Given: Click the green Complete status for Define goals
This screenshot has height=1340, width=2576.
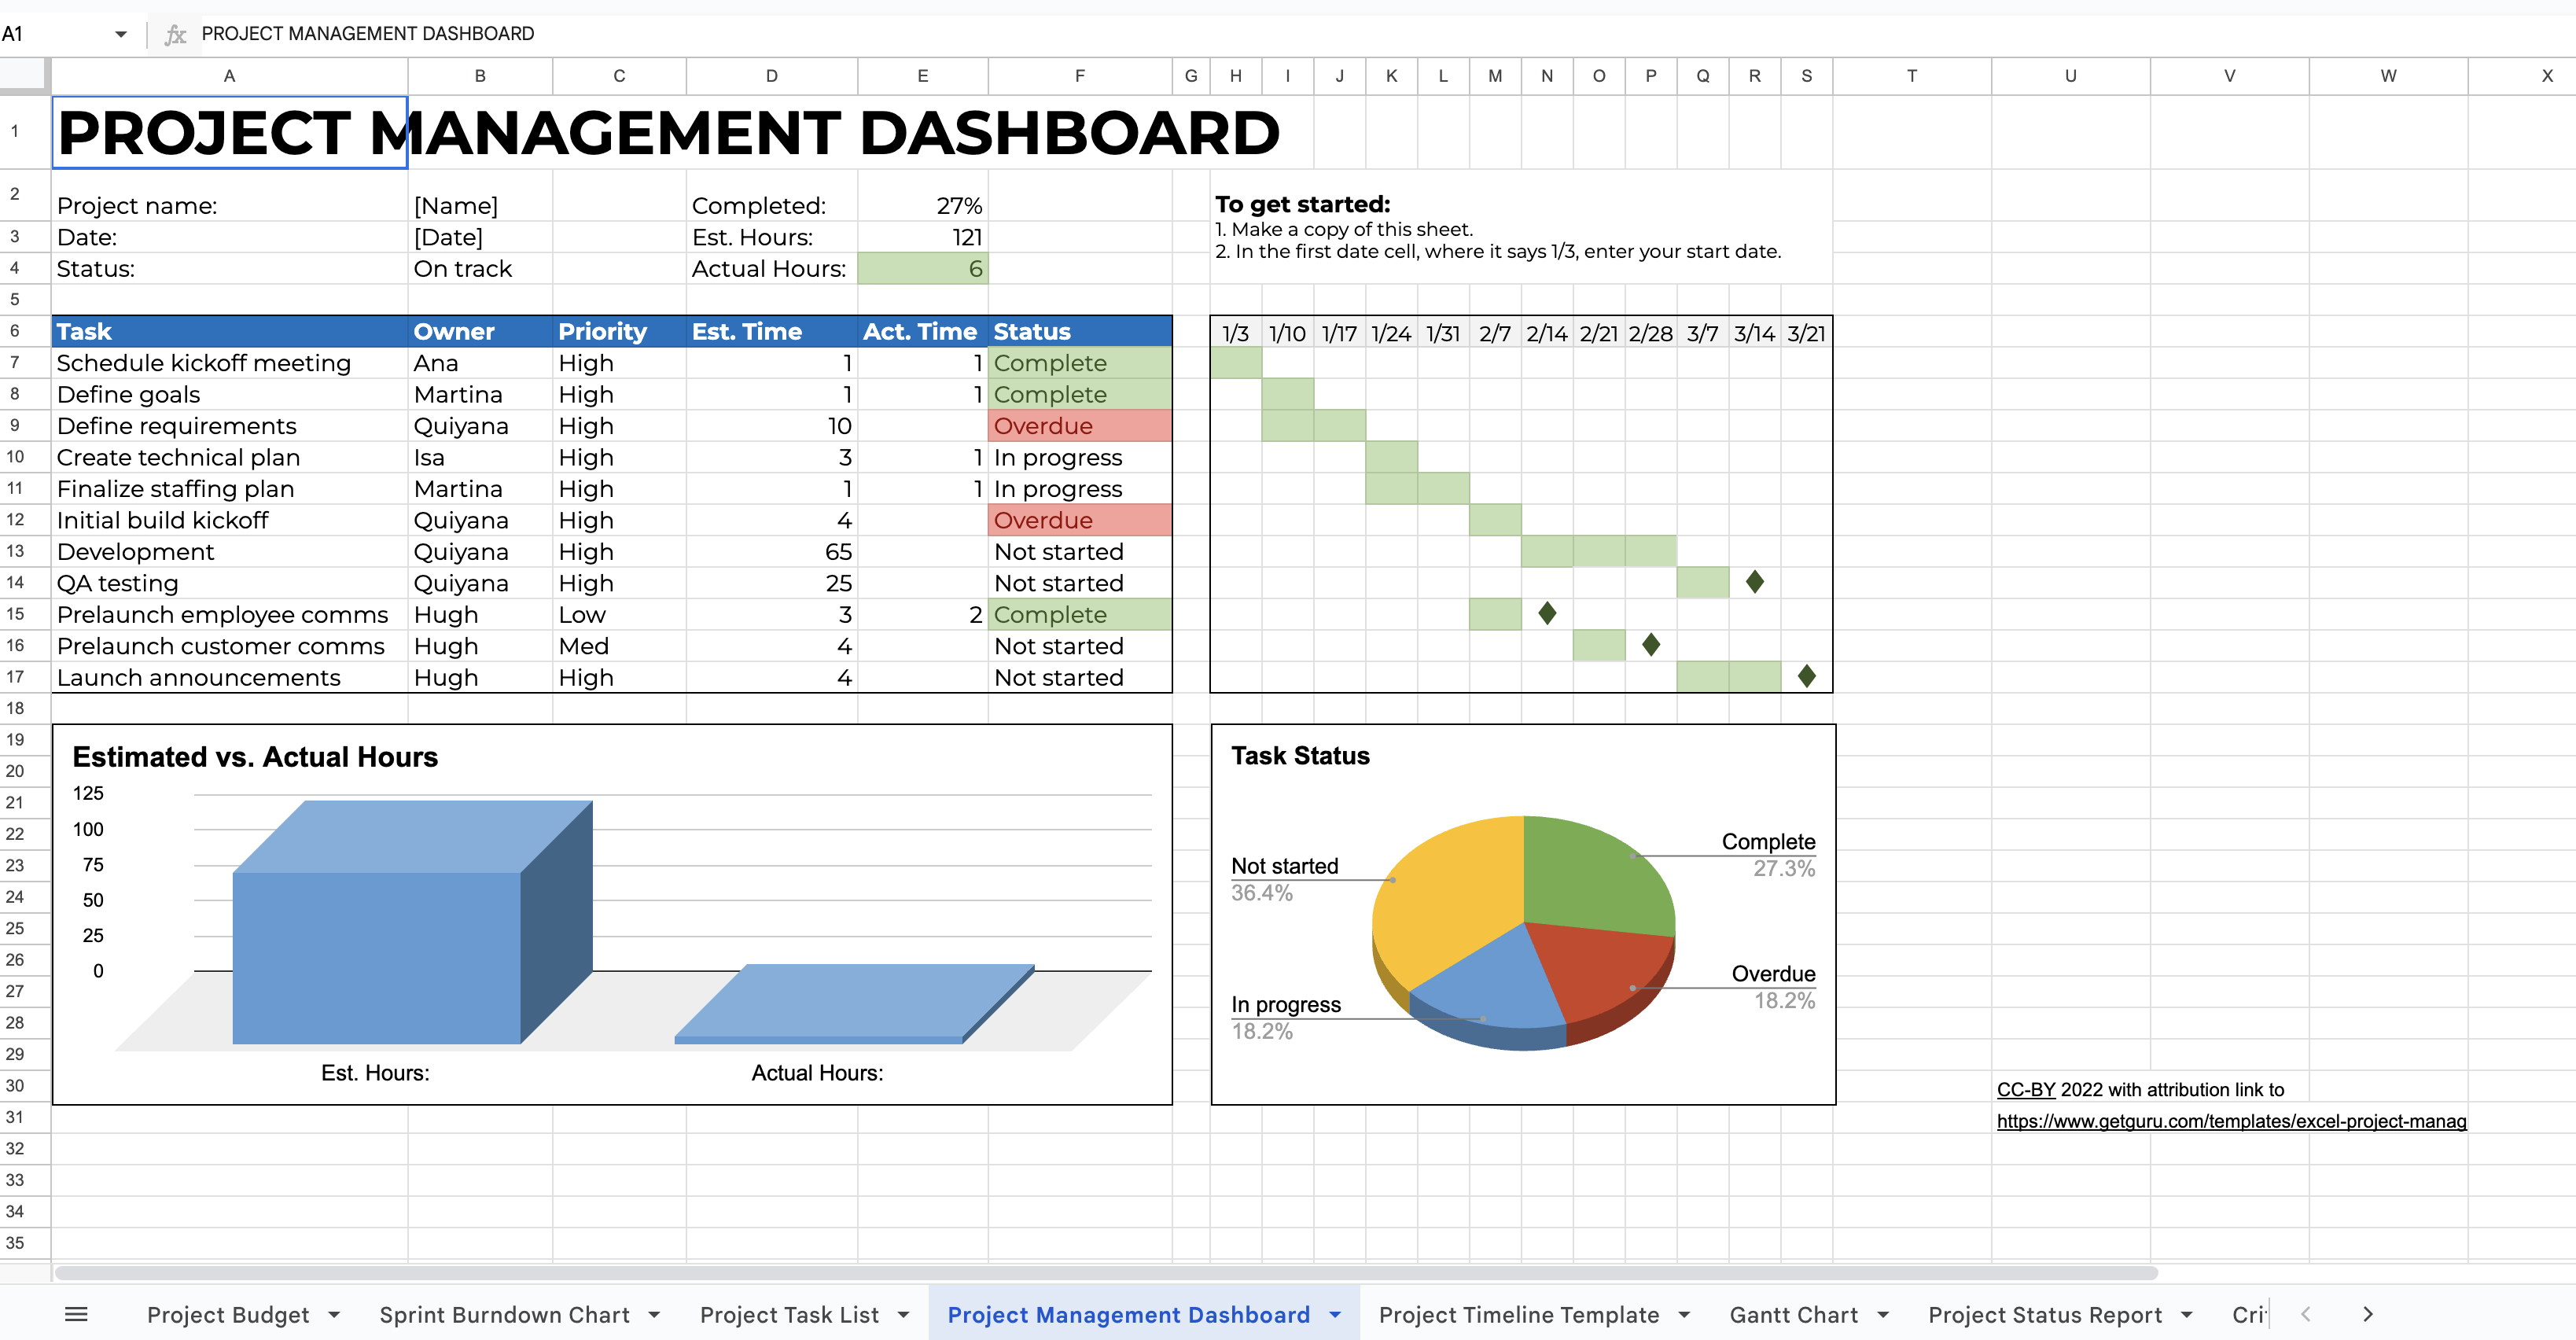Looking at the screenshot, I should pyautogui.click(x=1079, y=394).
